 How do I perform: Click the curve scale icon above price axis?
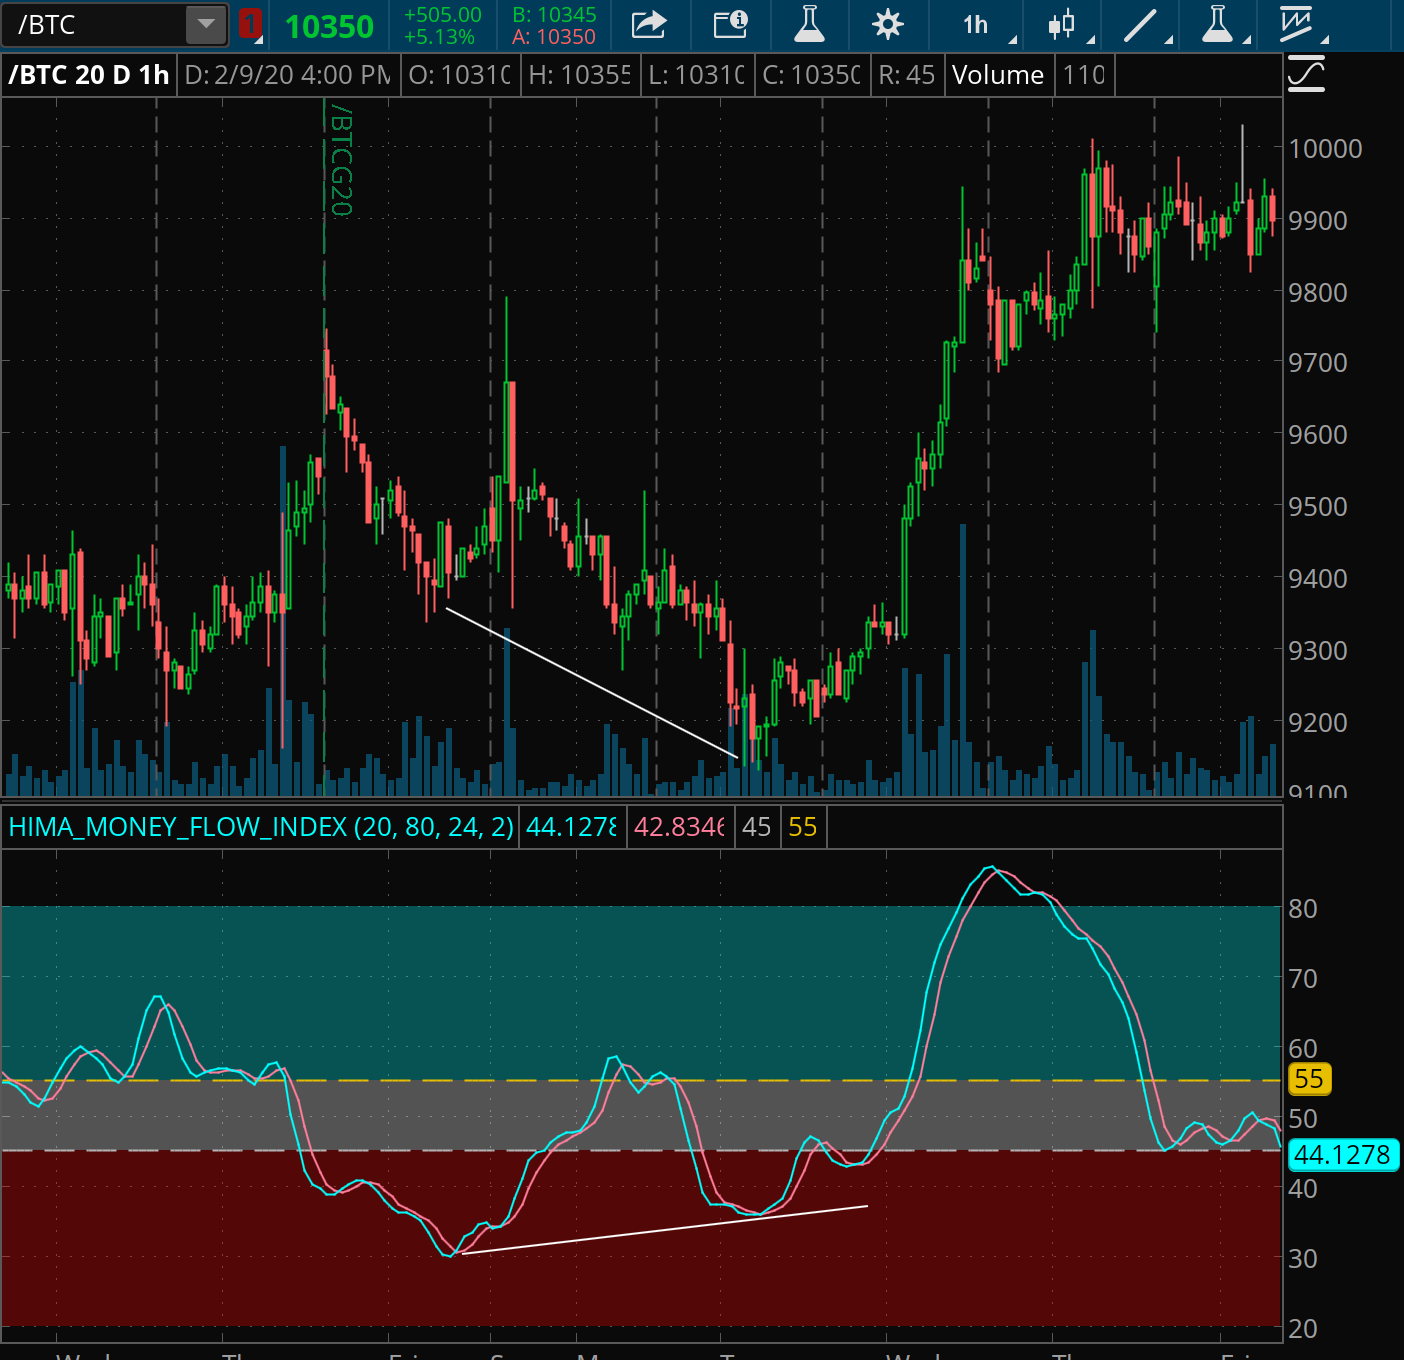click(x=1306, y=75)
